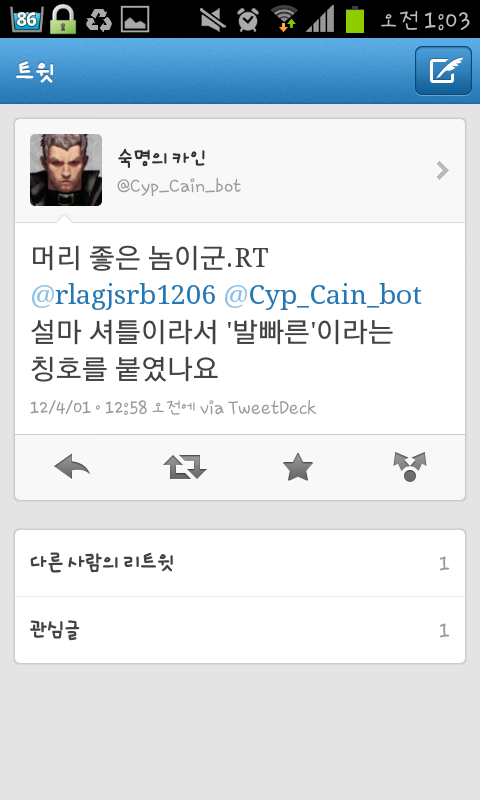Tap the 숙명의 카인 display name
This screenshot has width=480, height=800.
(161, 158)
